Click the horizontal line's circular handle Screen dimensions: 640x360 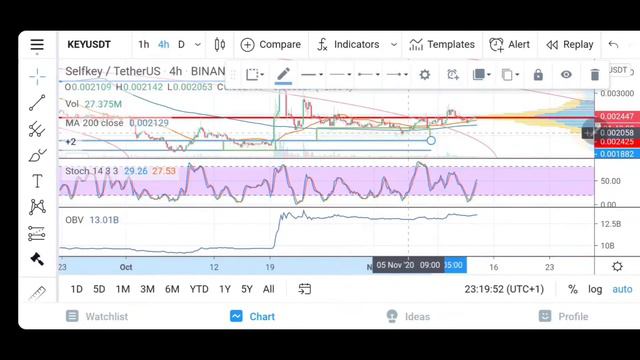pos(431,141)
